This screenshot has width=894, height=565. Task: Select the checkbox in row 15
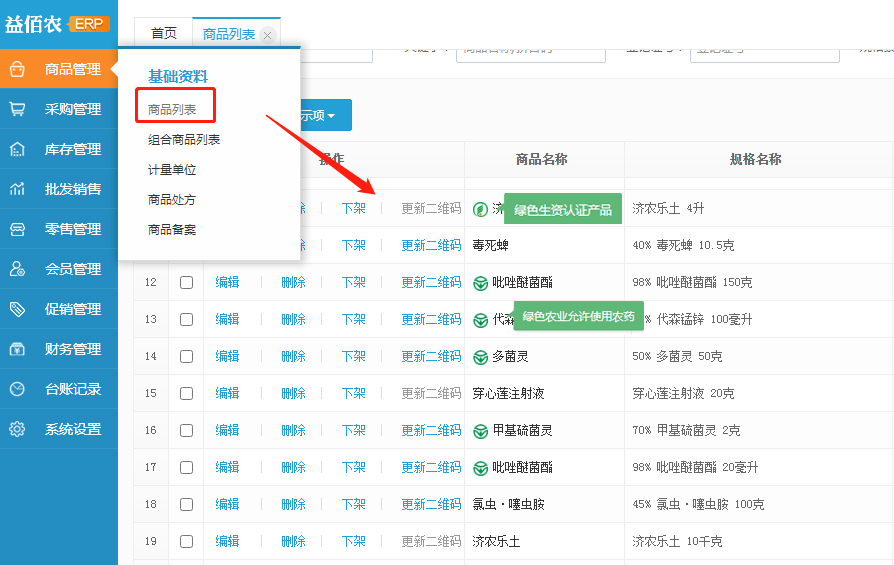coord(186,394)
